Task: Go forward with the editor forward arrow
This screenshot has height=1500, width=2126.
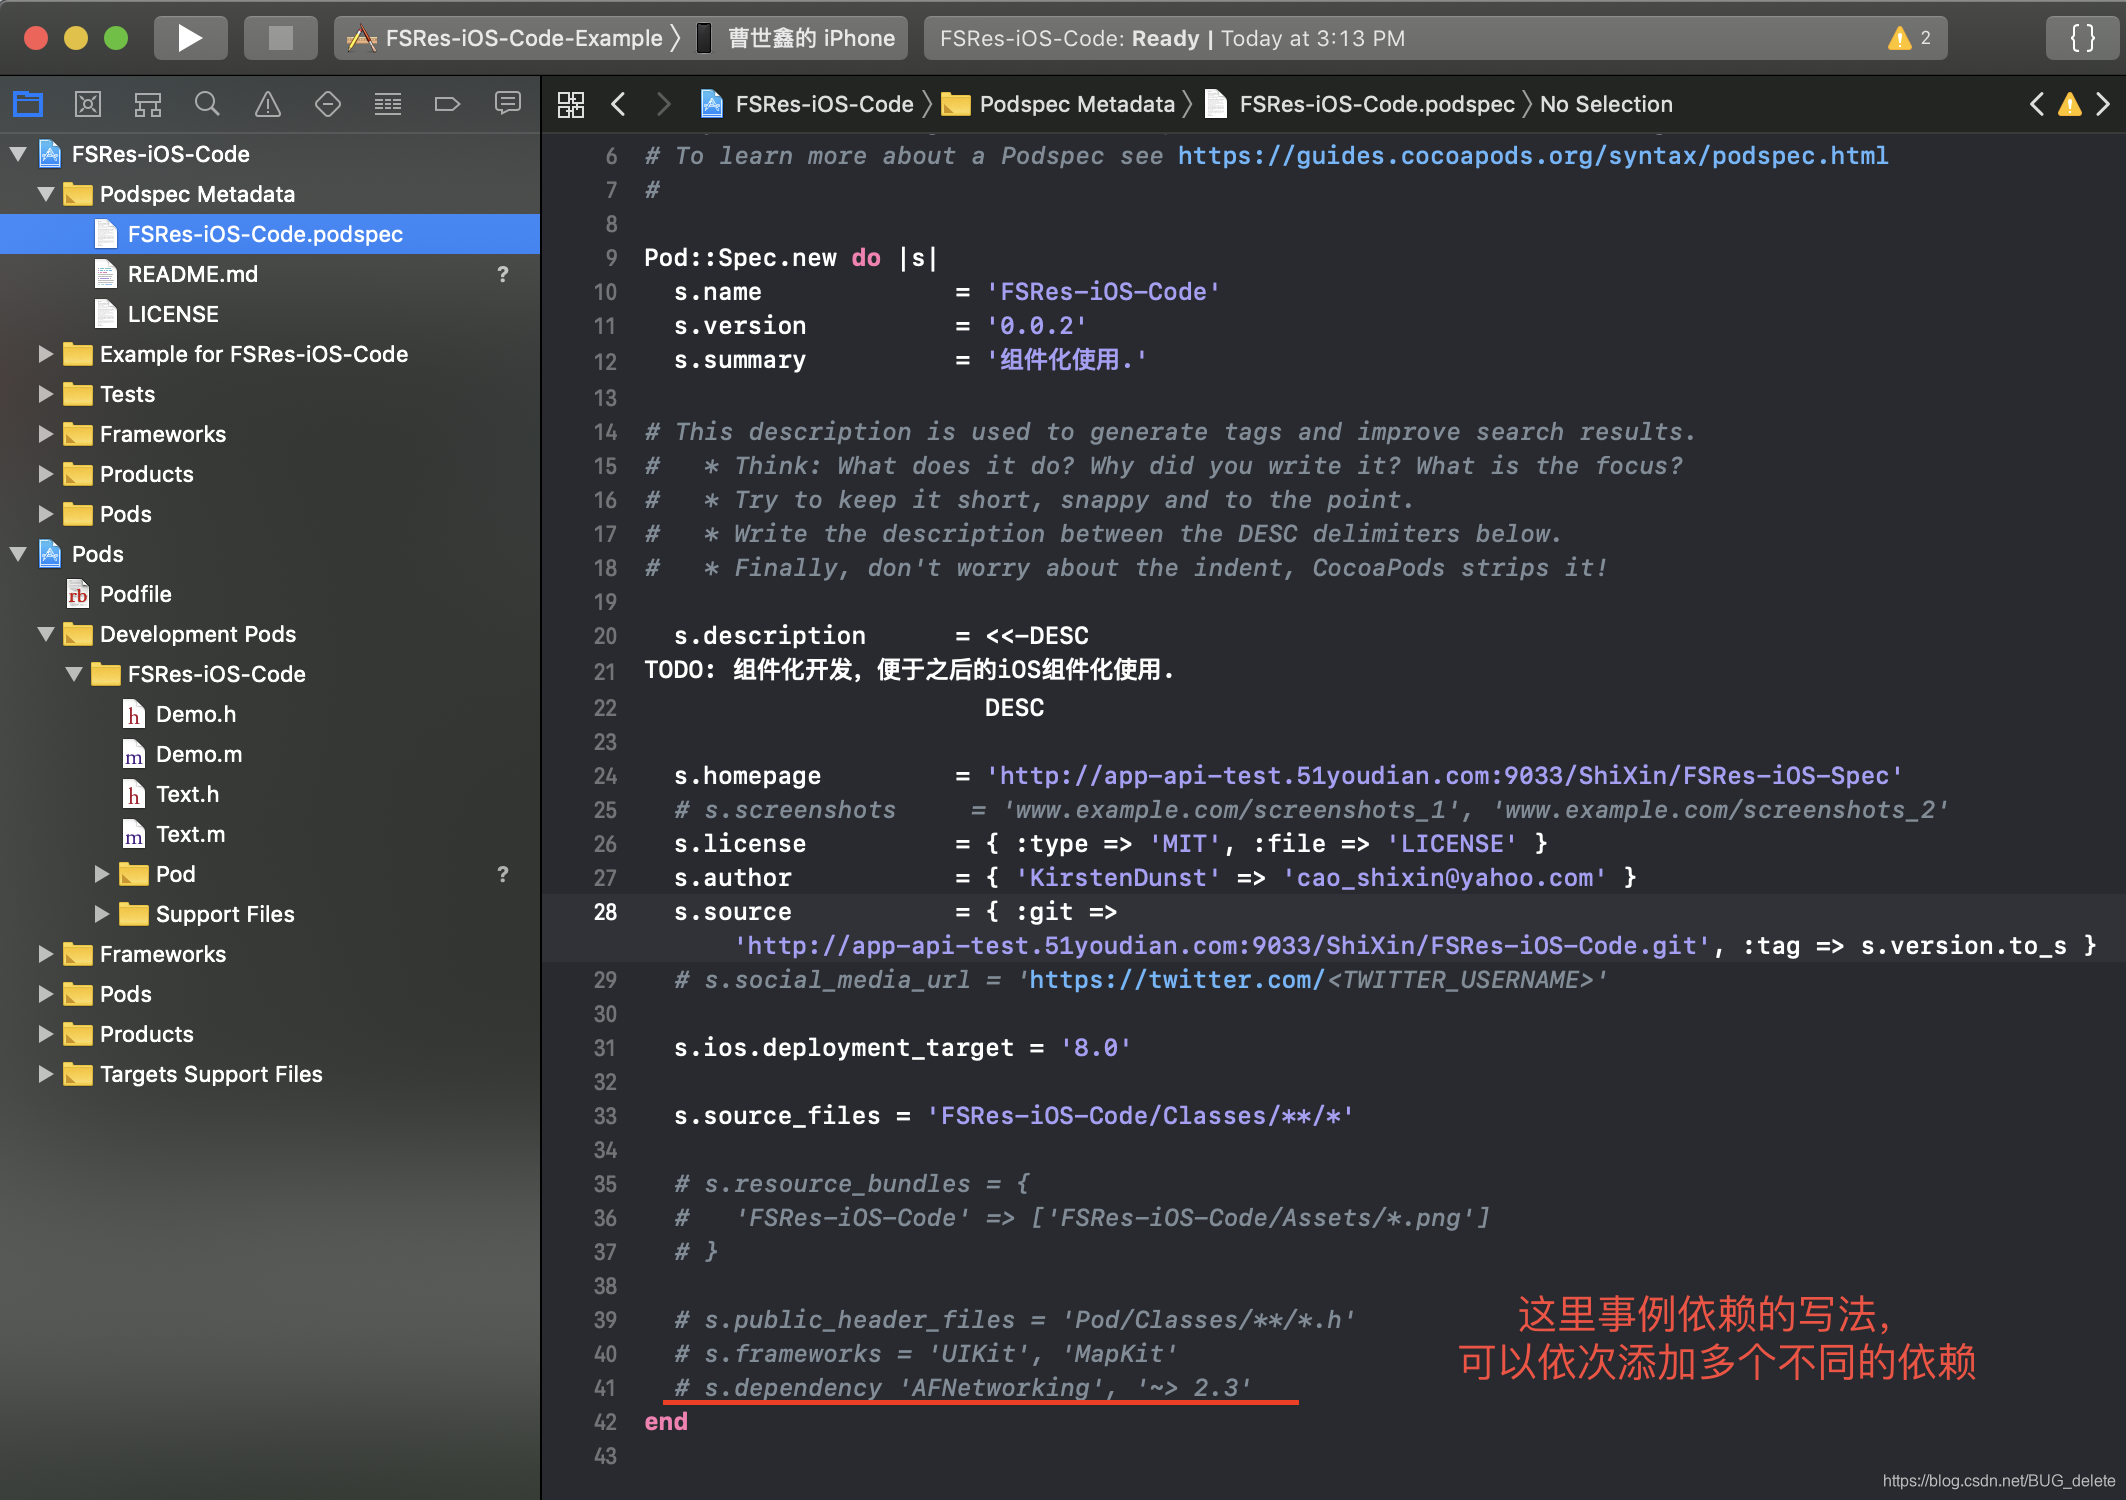Action: point(663,104)
